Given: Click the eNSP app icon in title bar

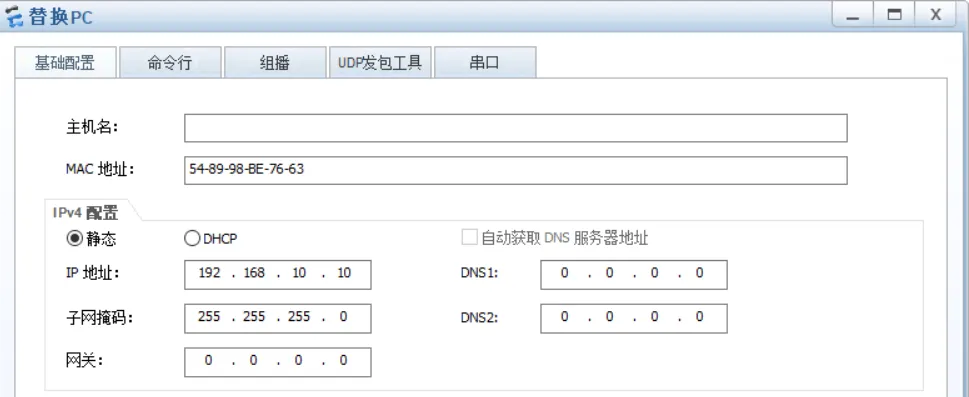Looking at the screenshot, I should click(x=14, y=17).
